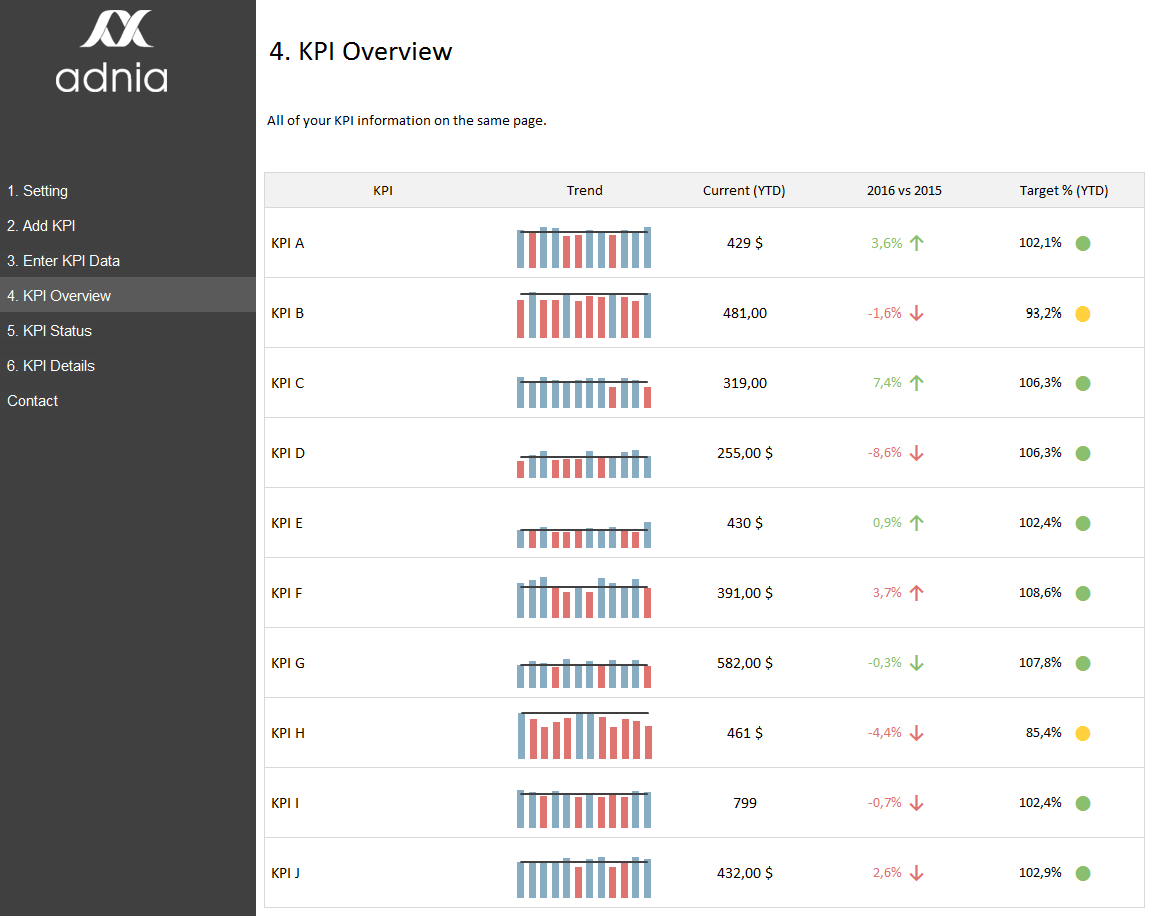
Task: Click red down arrow in KPI B row
Action: click(x=917, y=313)
